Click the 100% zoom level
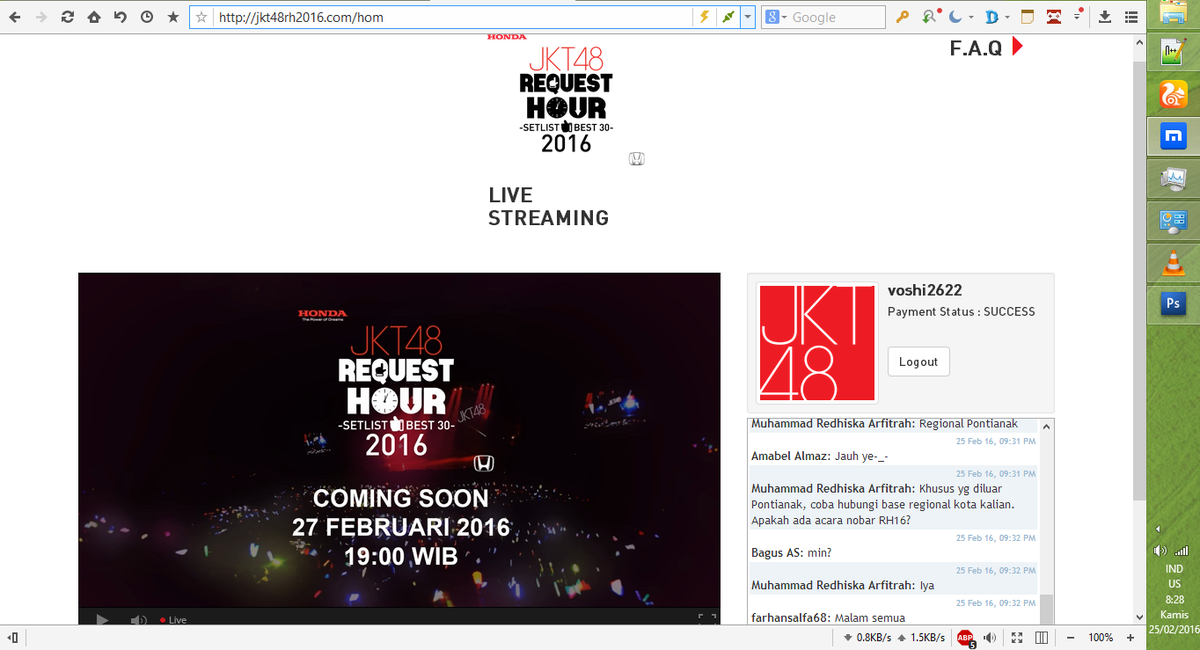The height and width of the screenshot is (650, 1200). click(x=1101, y=638)
